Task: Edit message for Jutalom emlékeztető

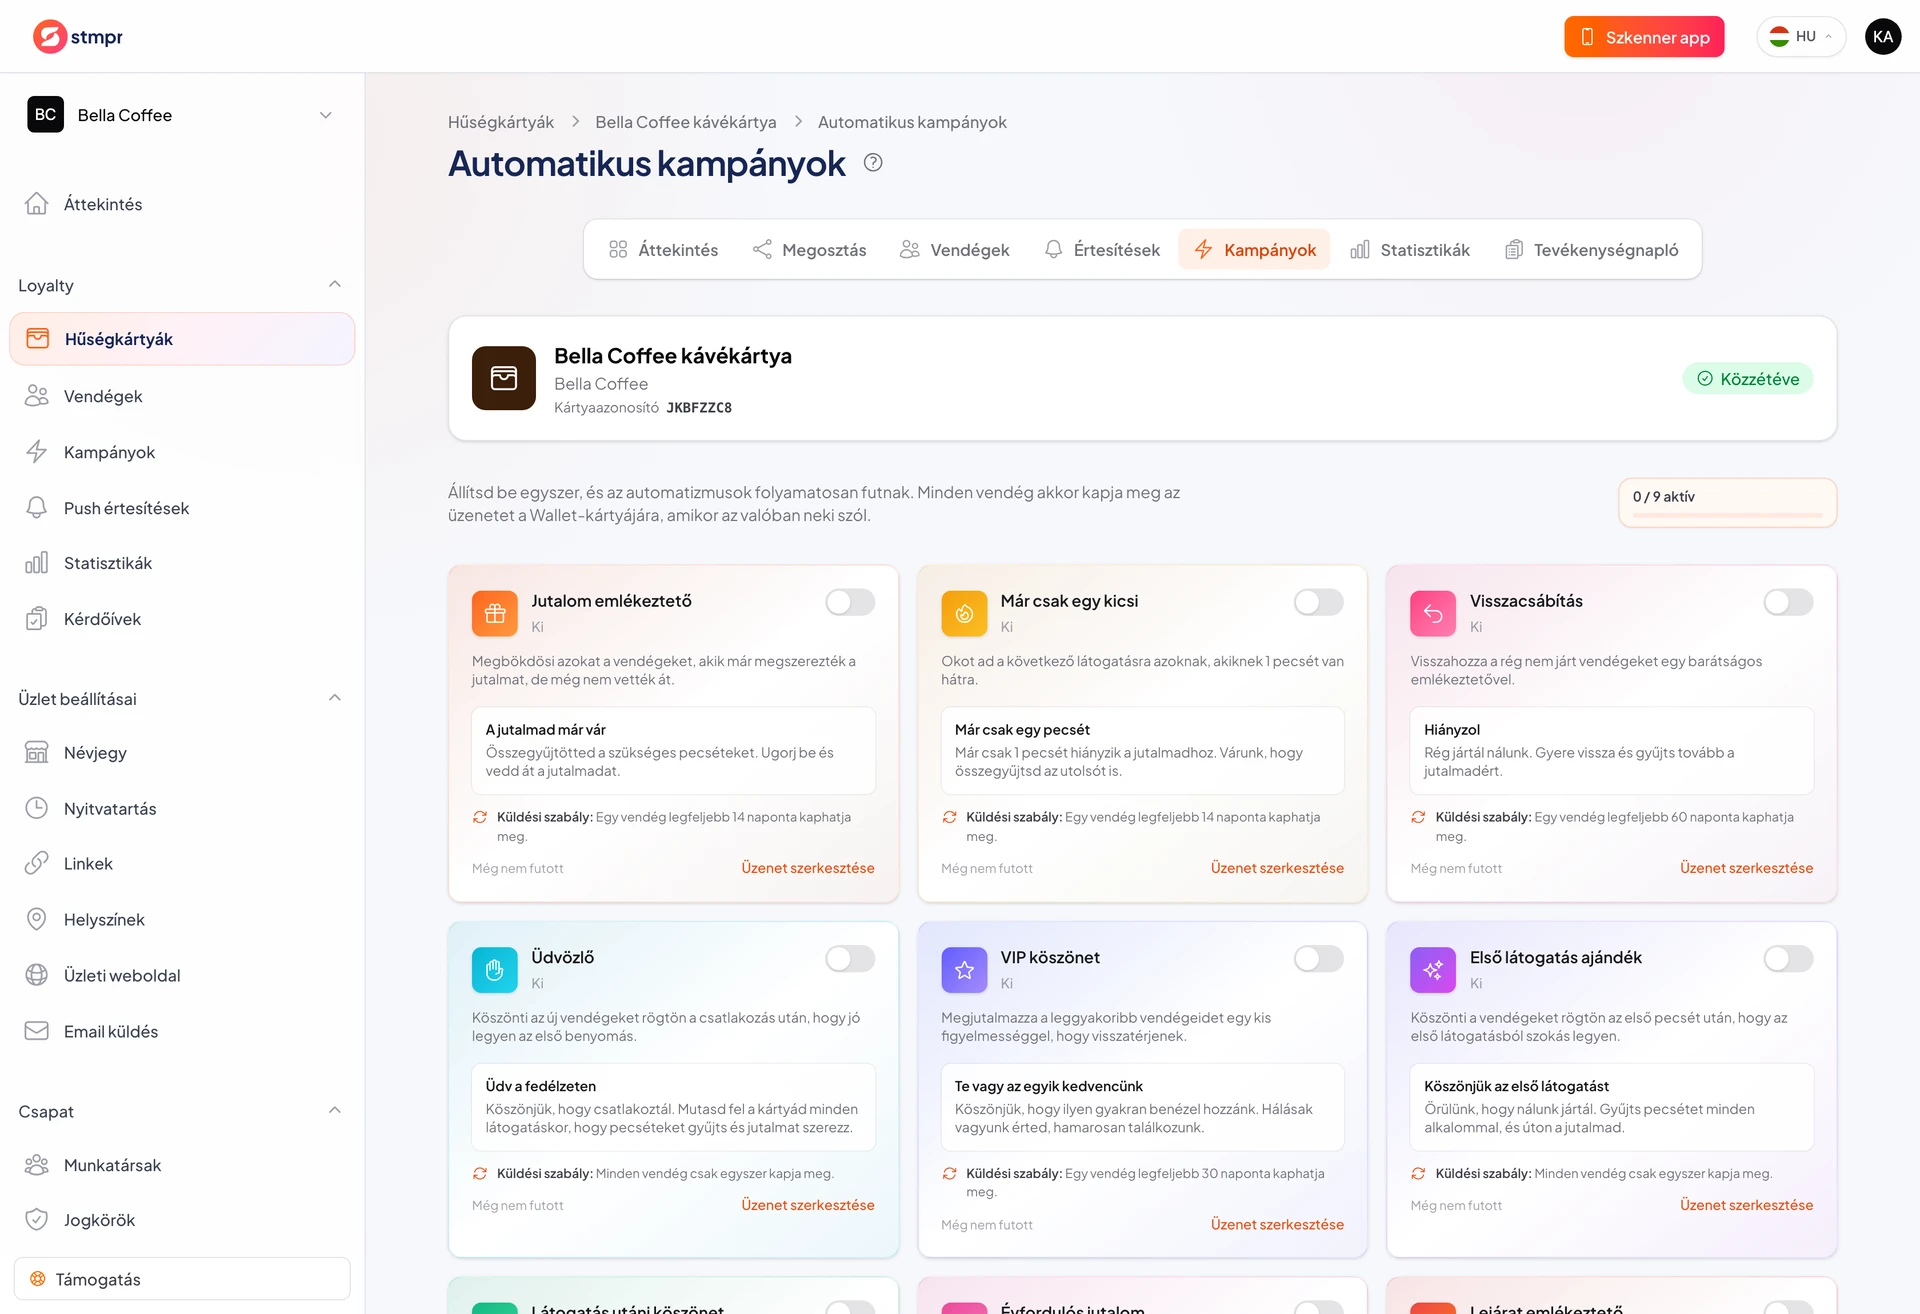Action: click(808, 868)
